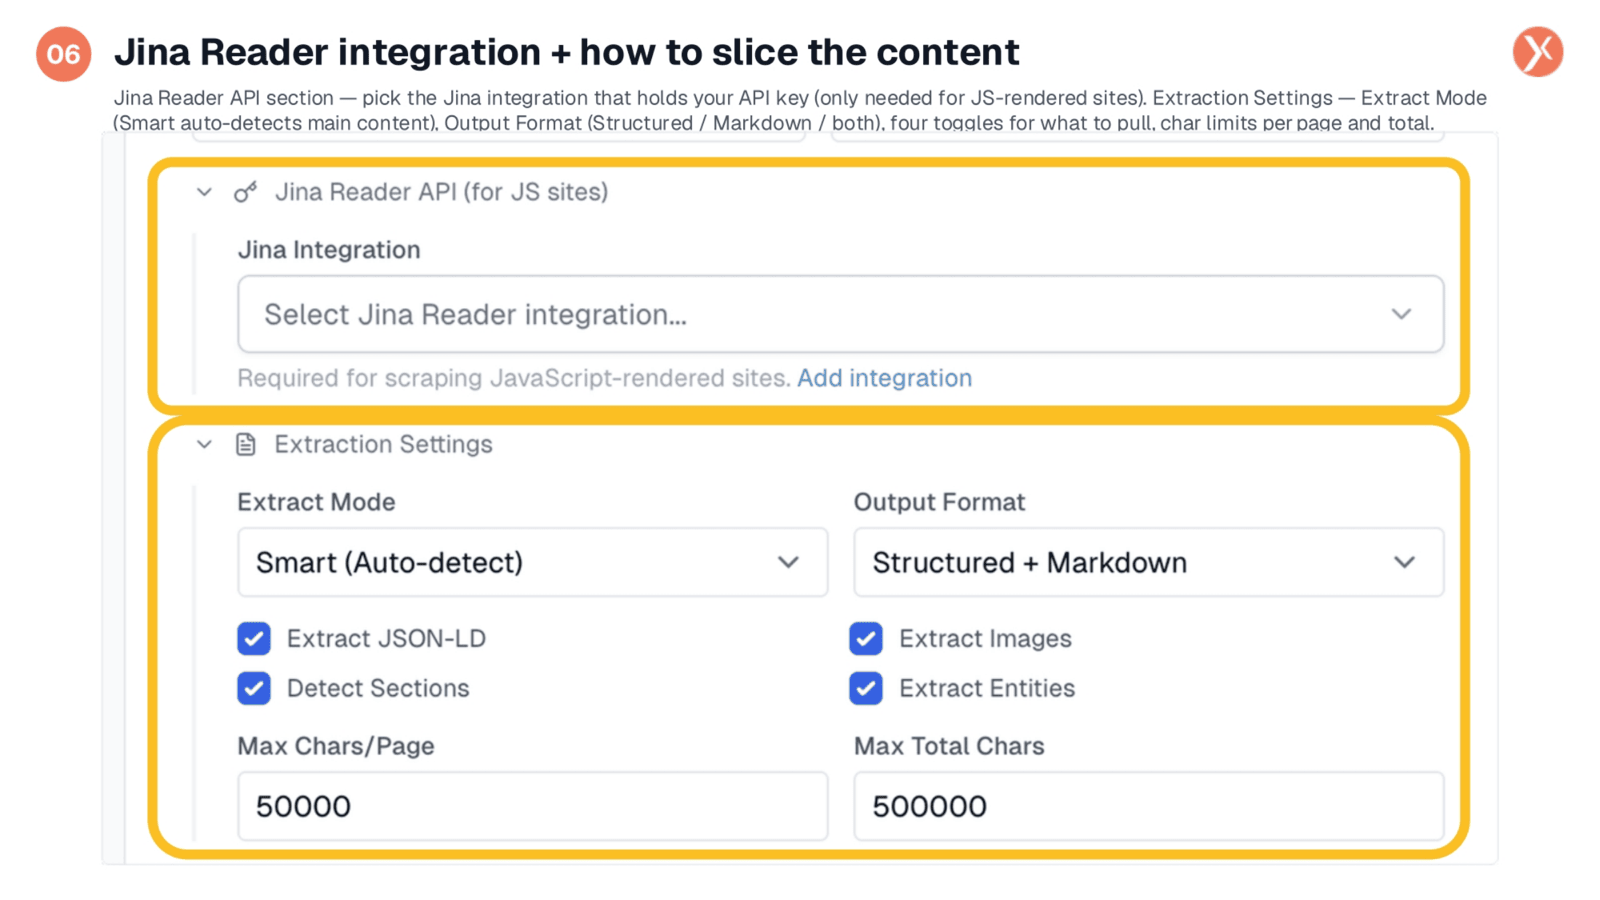Click the Extract Mode label
Image resolution: width=1600 pixels, height=900 pixels.
point(316,502)
